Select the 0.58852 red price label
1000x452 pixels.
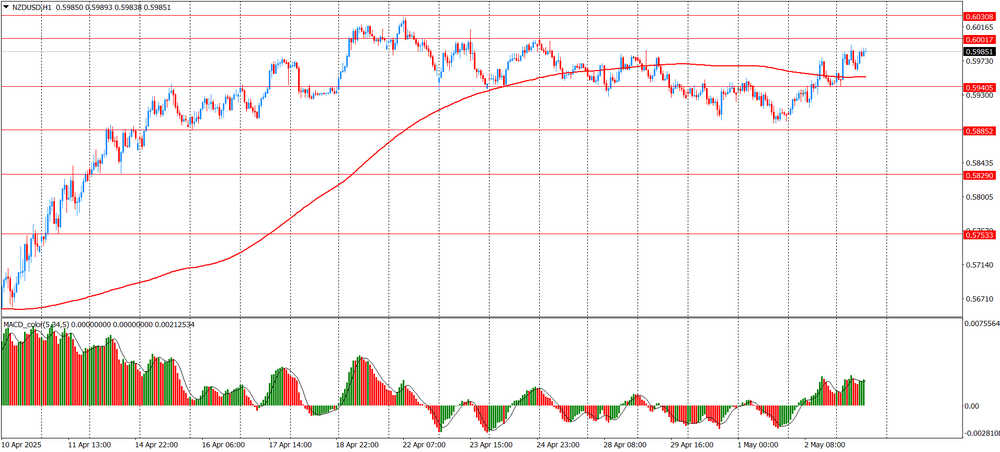point(979,130)
